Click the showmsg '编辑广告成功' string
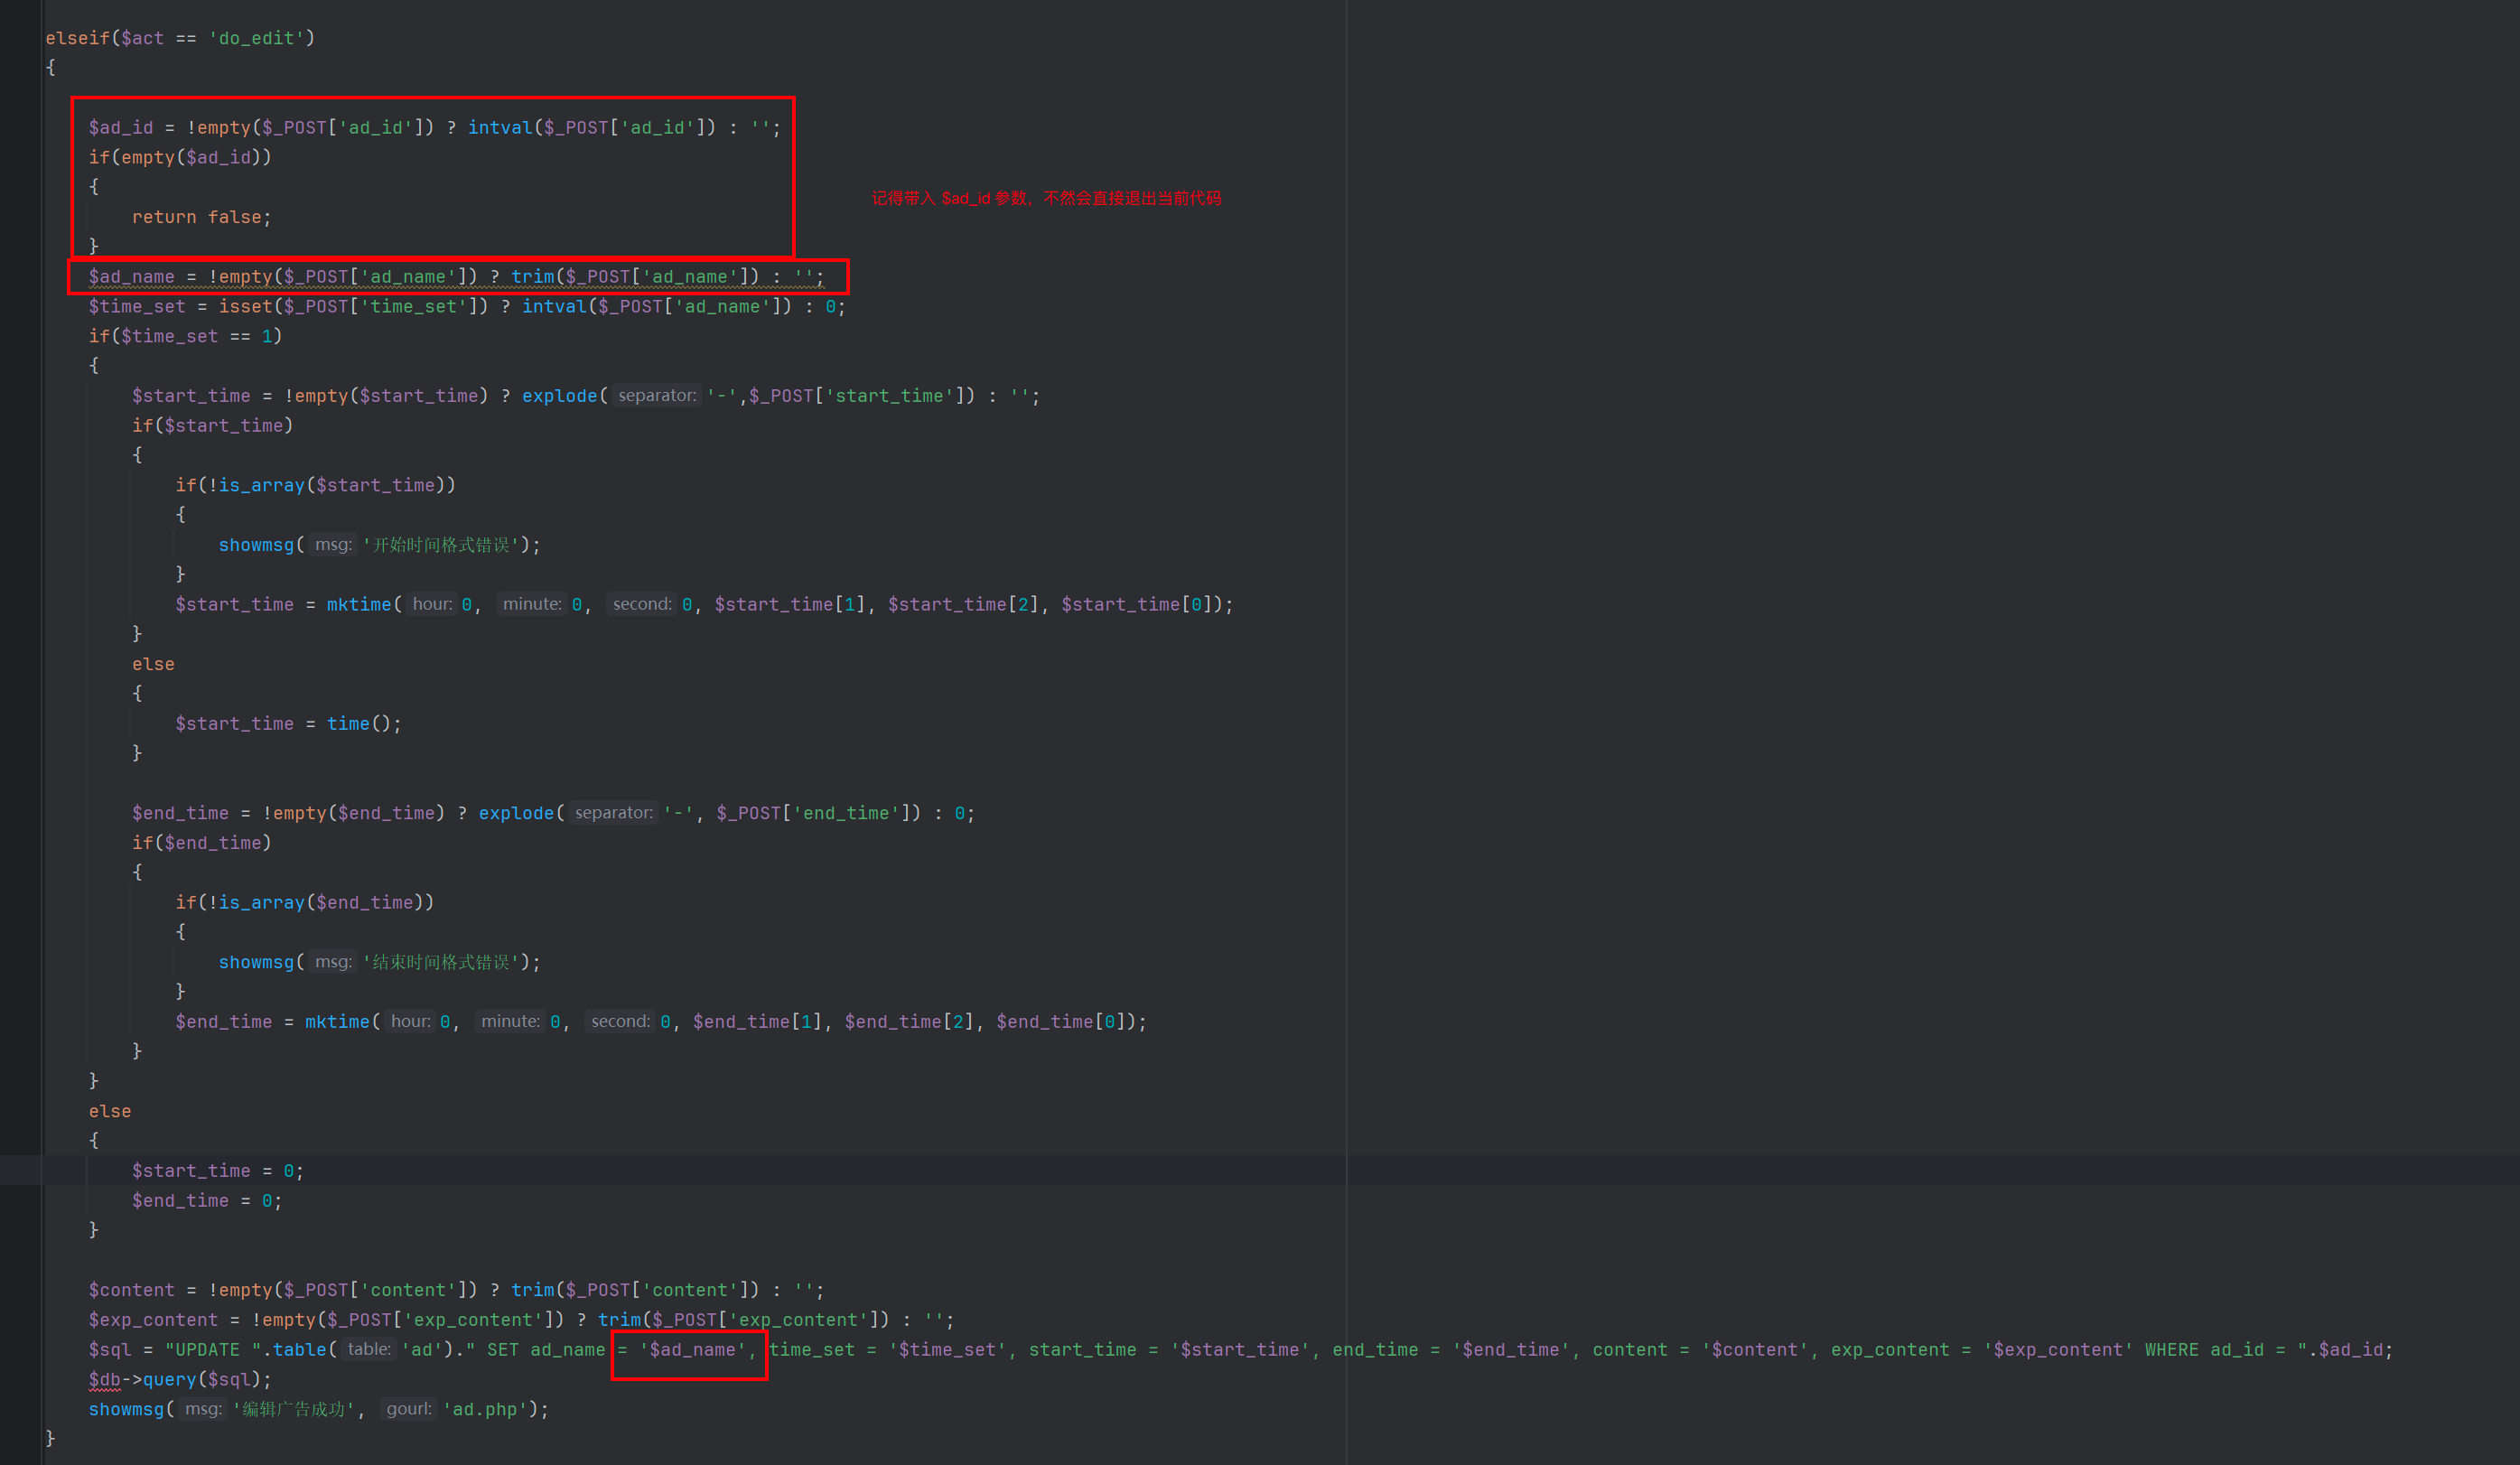2520x1465 pixels. tap(294, 1409)
